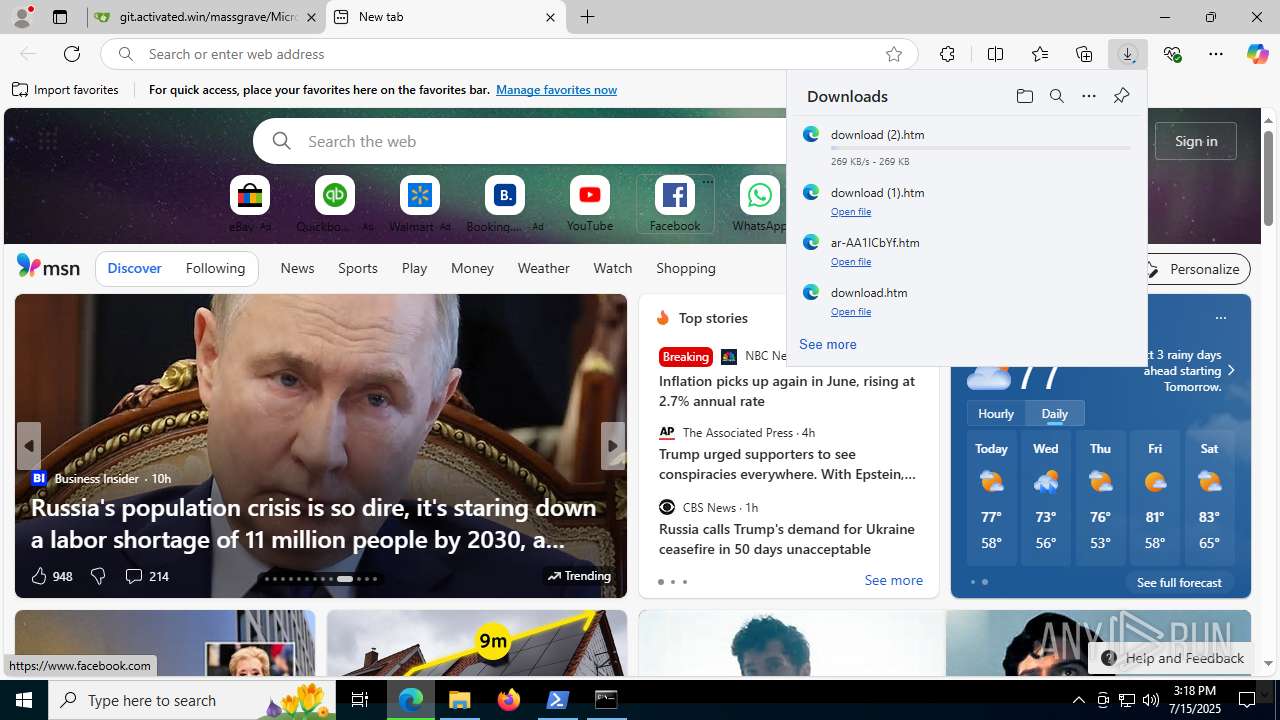
Task: Open the Sports section
Action: click(358, 268)
